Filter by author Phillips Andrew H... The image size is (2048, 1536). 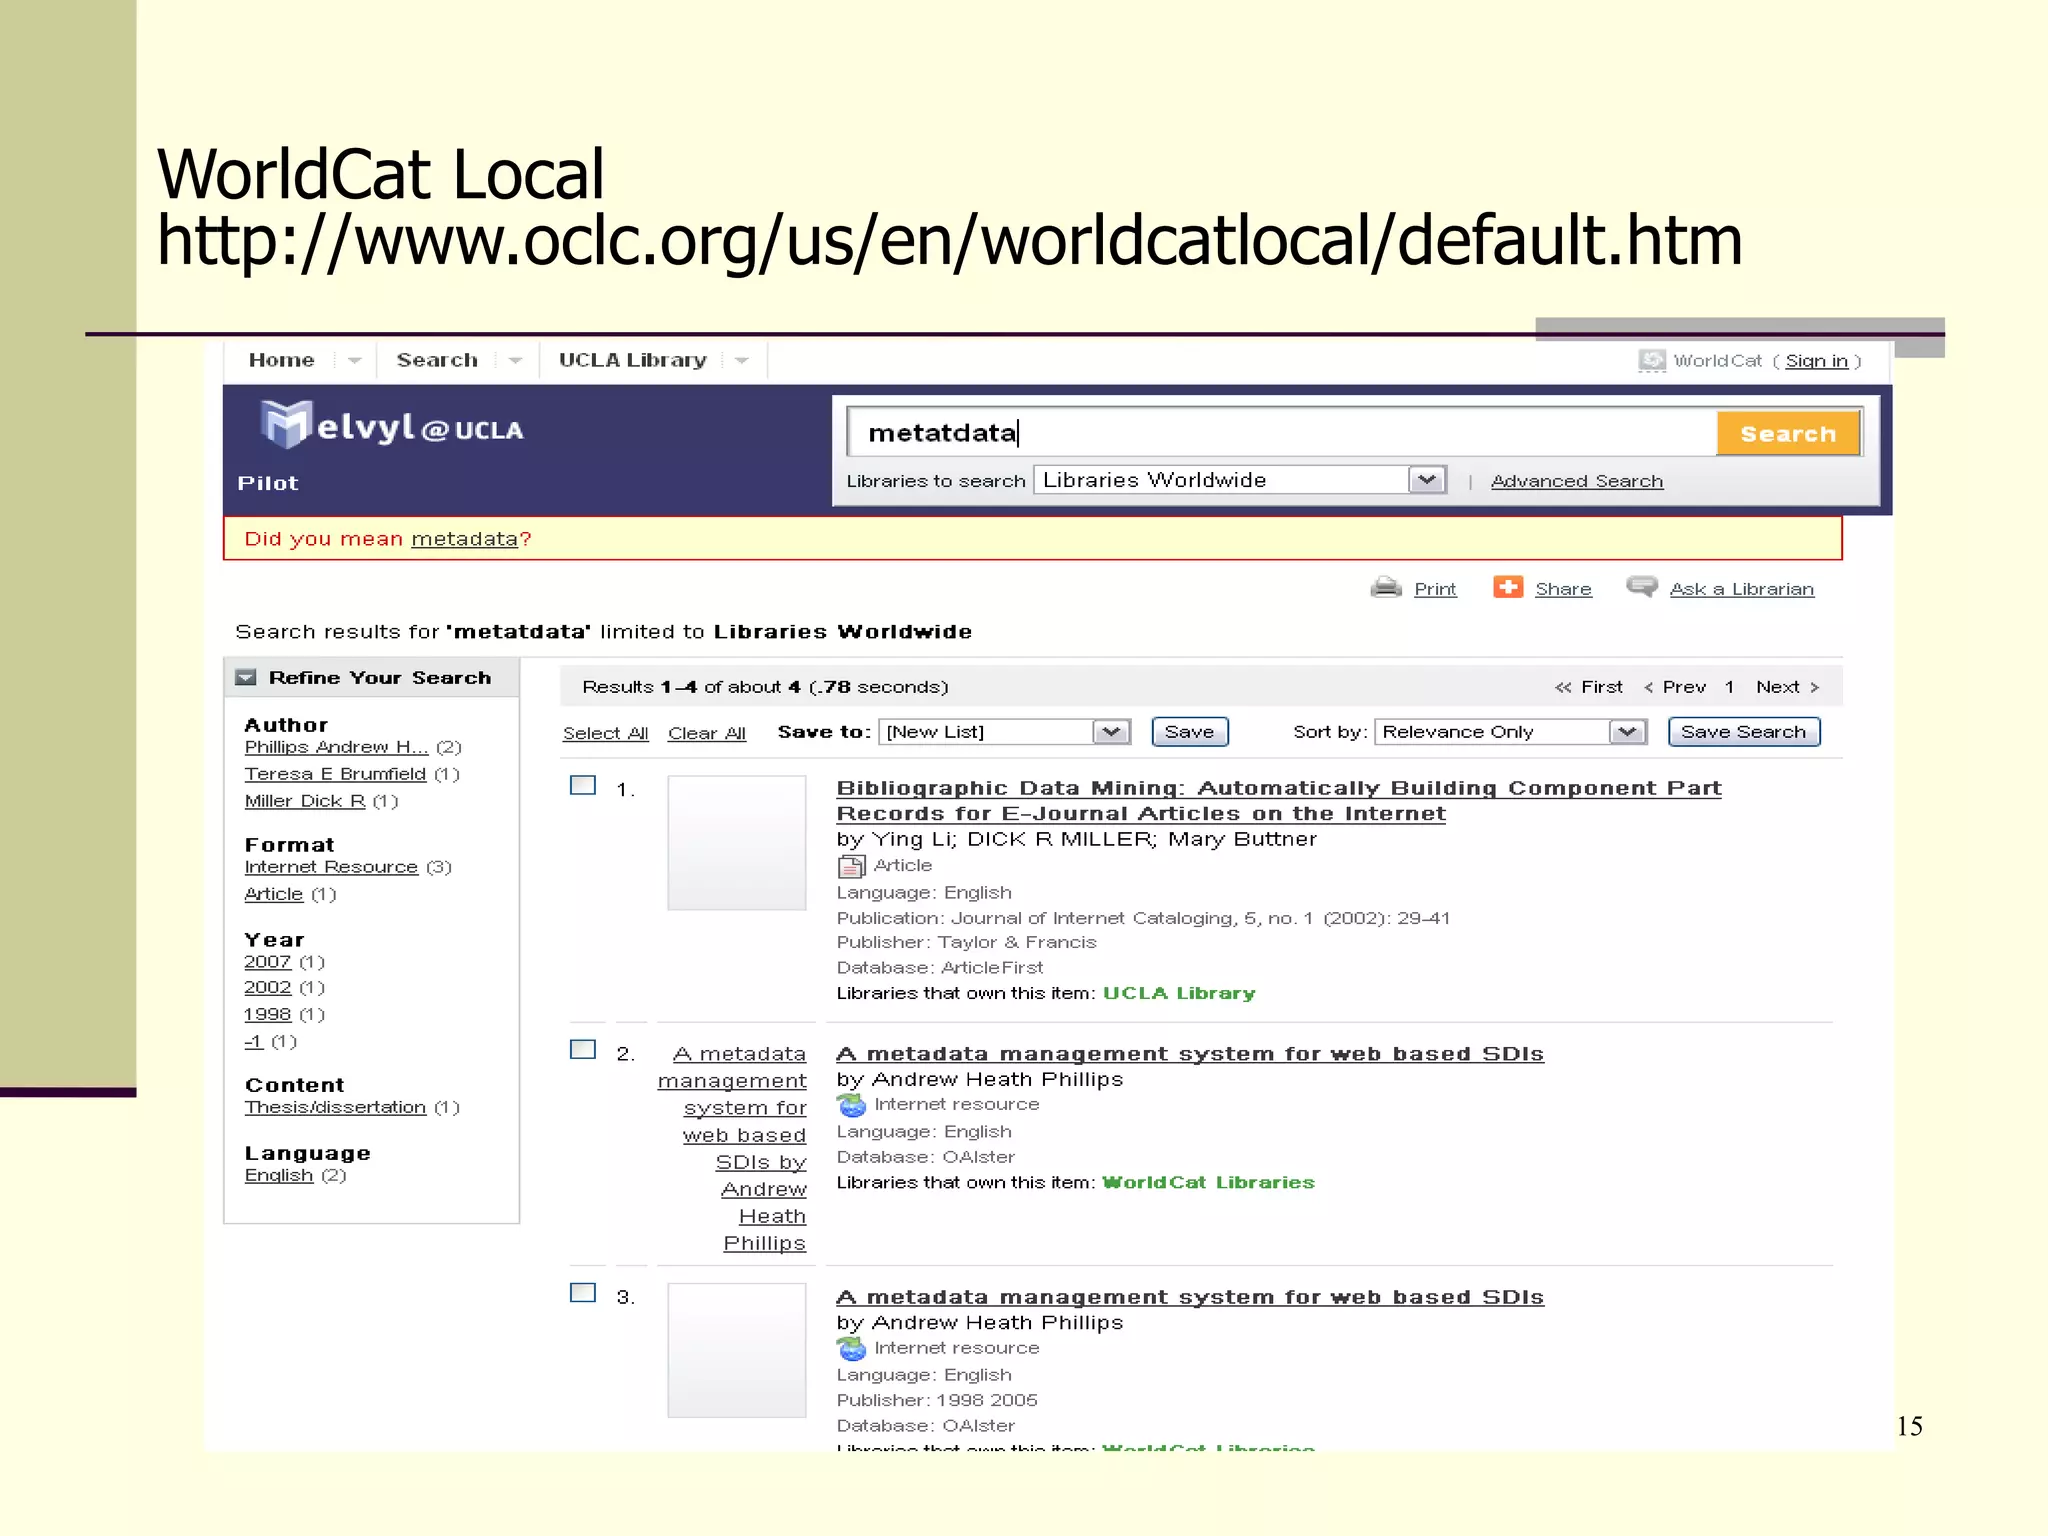[336, 747]
